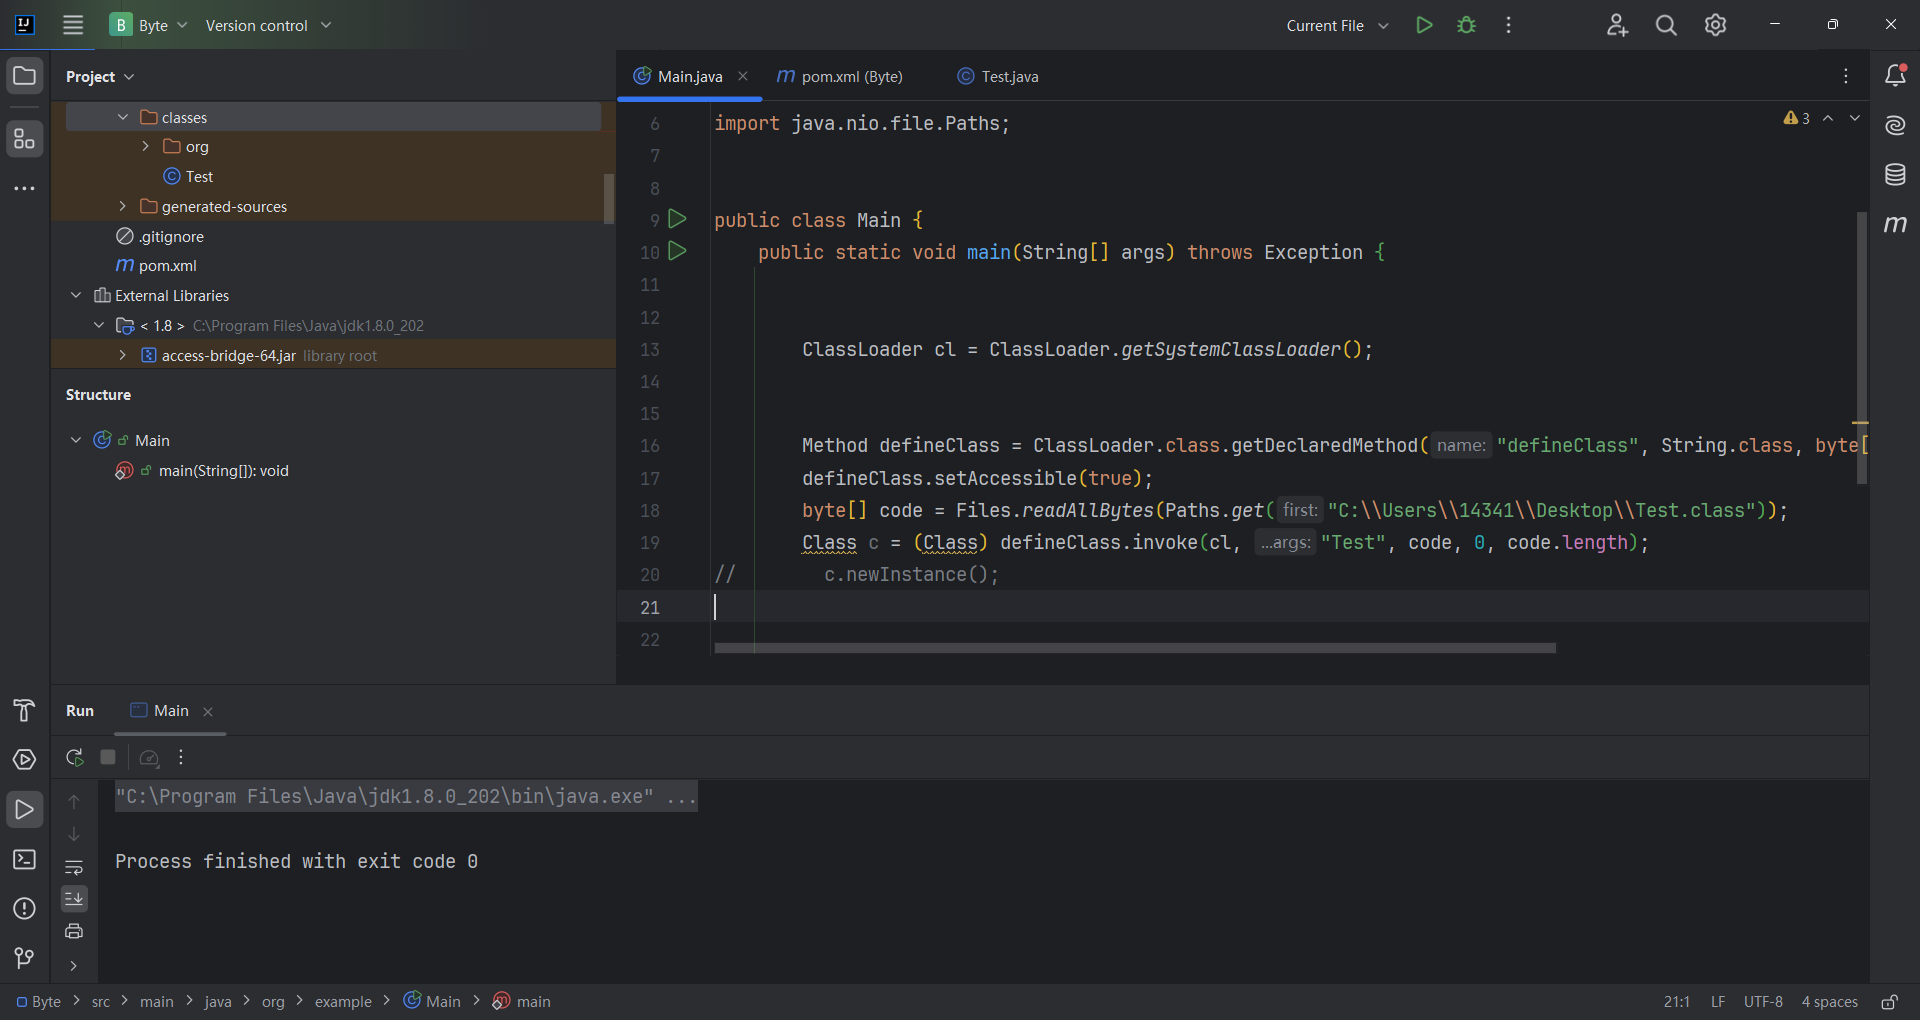The height and width of the screenshot is (1020, 1920).
Task: Toggle scroll to end in console
Action: click(x=74, y=899)
